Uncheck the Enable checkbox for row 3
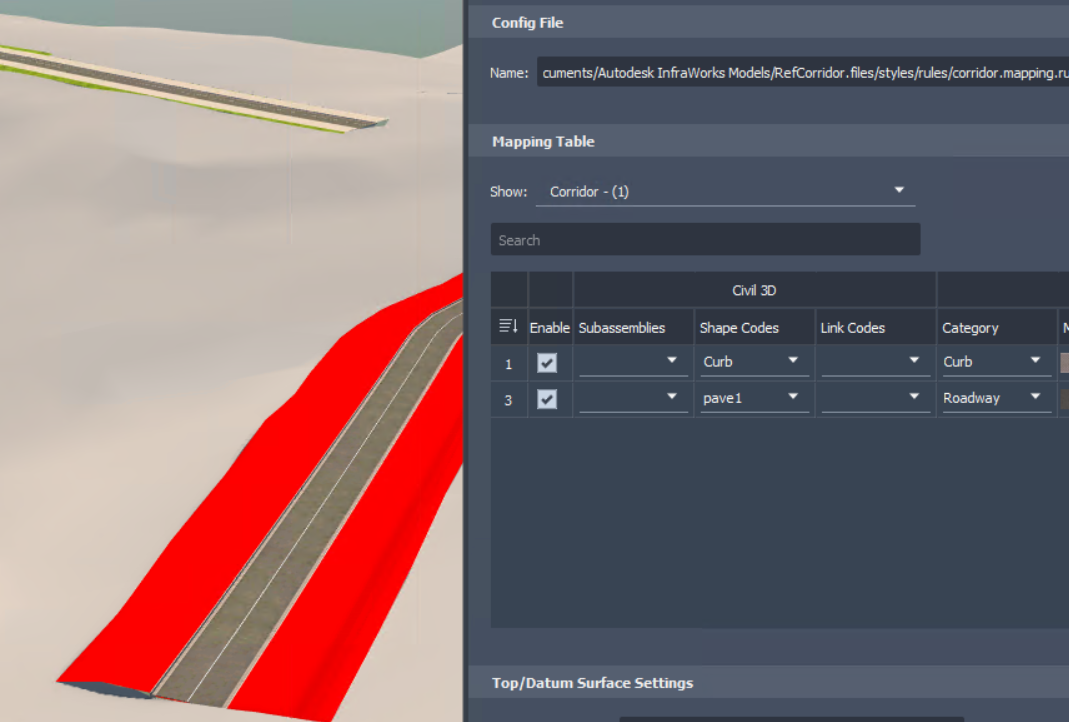 pos(547,399)
